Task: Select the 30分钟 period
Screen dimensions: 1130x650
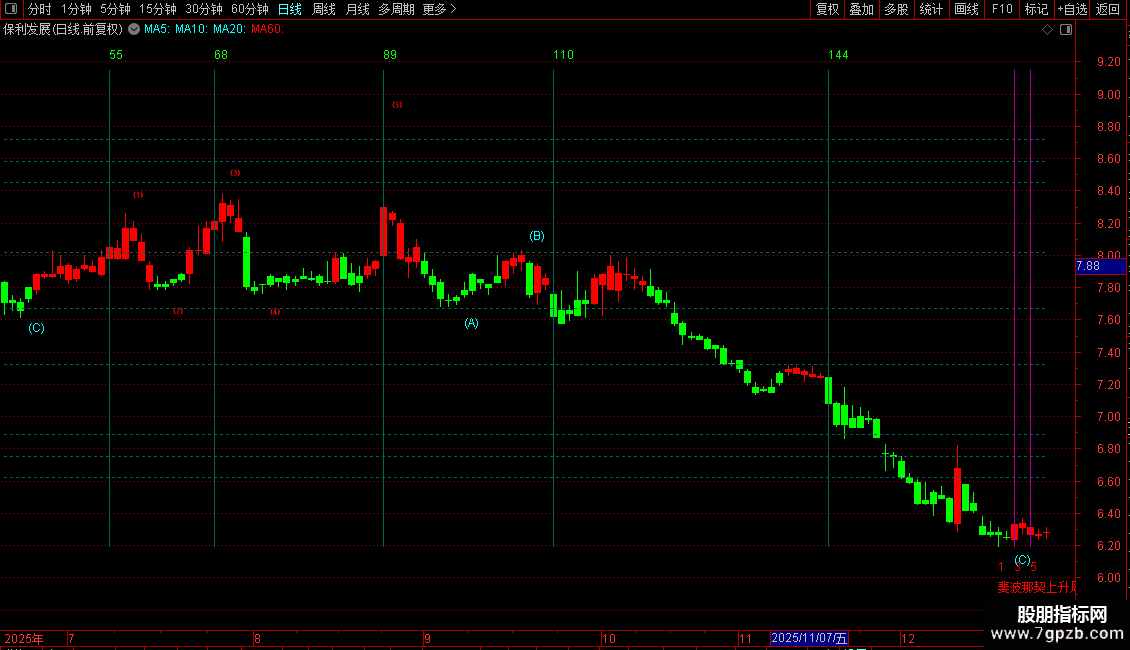Action: tap(204, 9)
